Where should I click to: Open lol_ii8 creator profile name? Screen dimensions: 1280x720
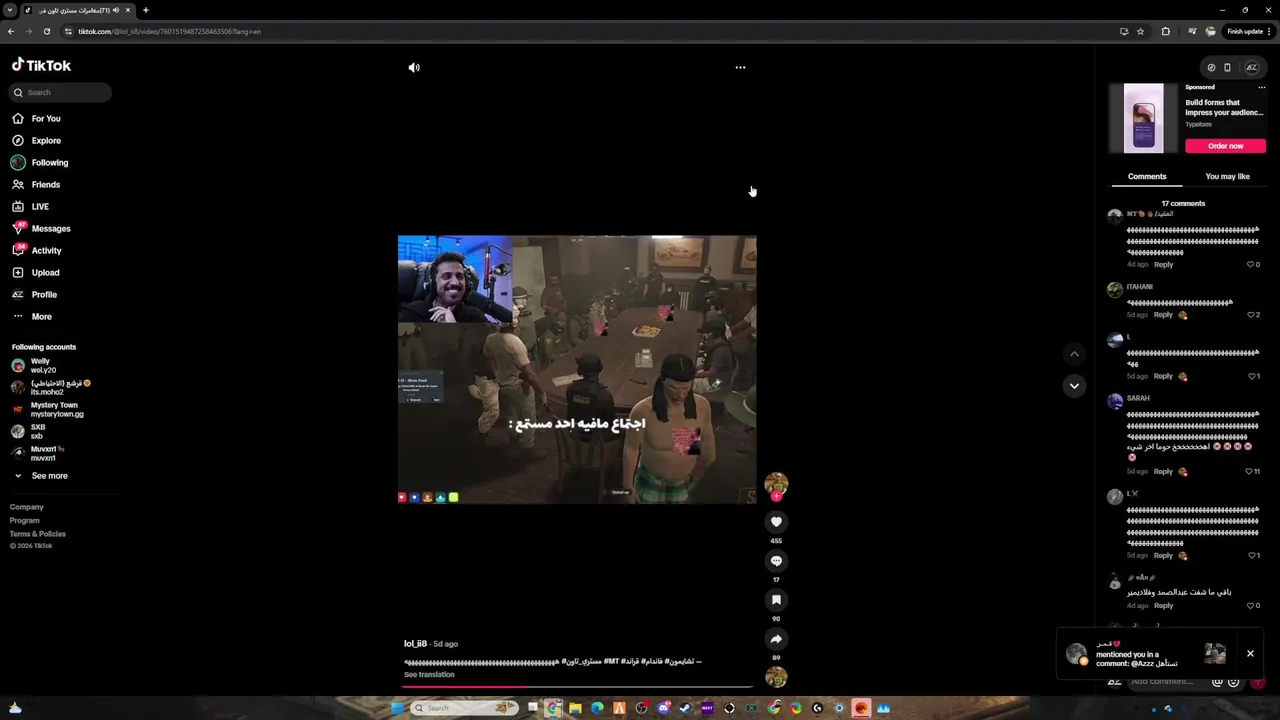416,644
